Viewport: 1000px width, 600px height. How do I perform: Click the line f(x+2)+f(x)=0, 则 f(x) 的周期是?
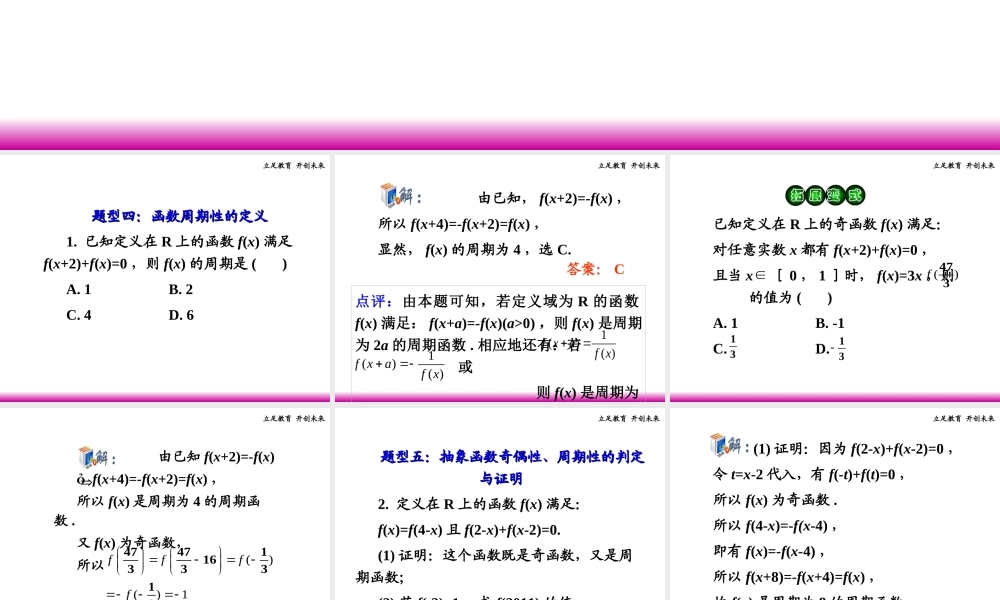(166, 263)
